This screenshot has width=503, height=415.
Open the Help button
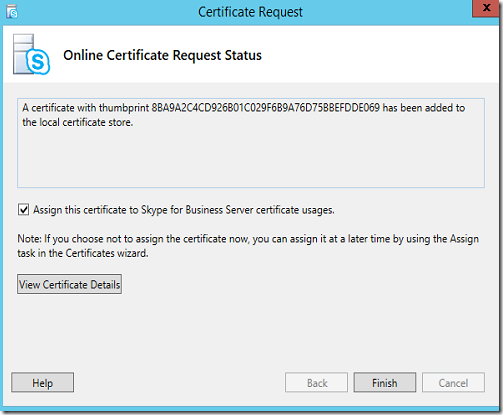click(43, 383)
